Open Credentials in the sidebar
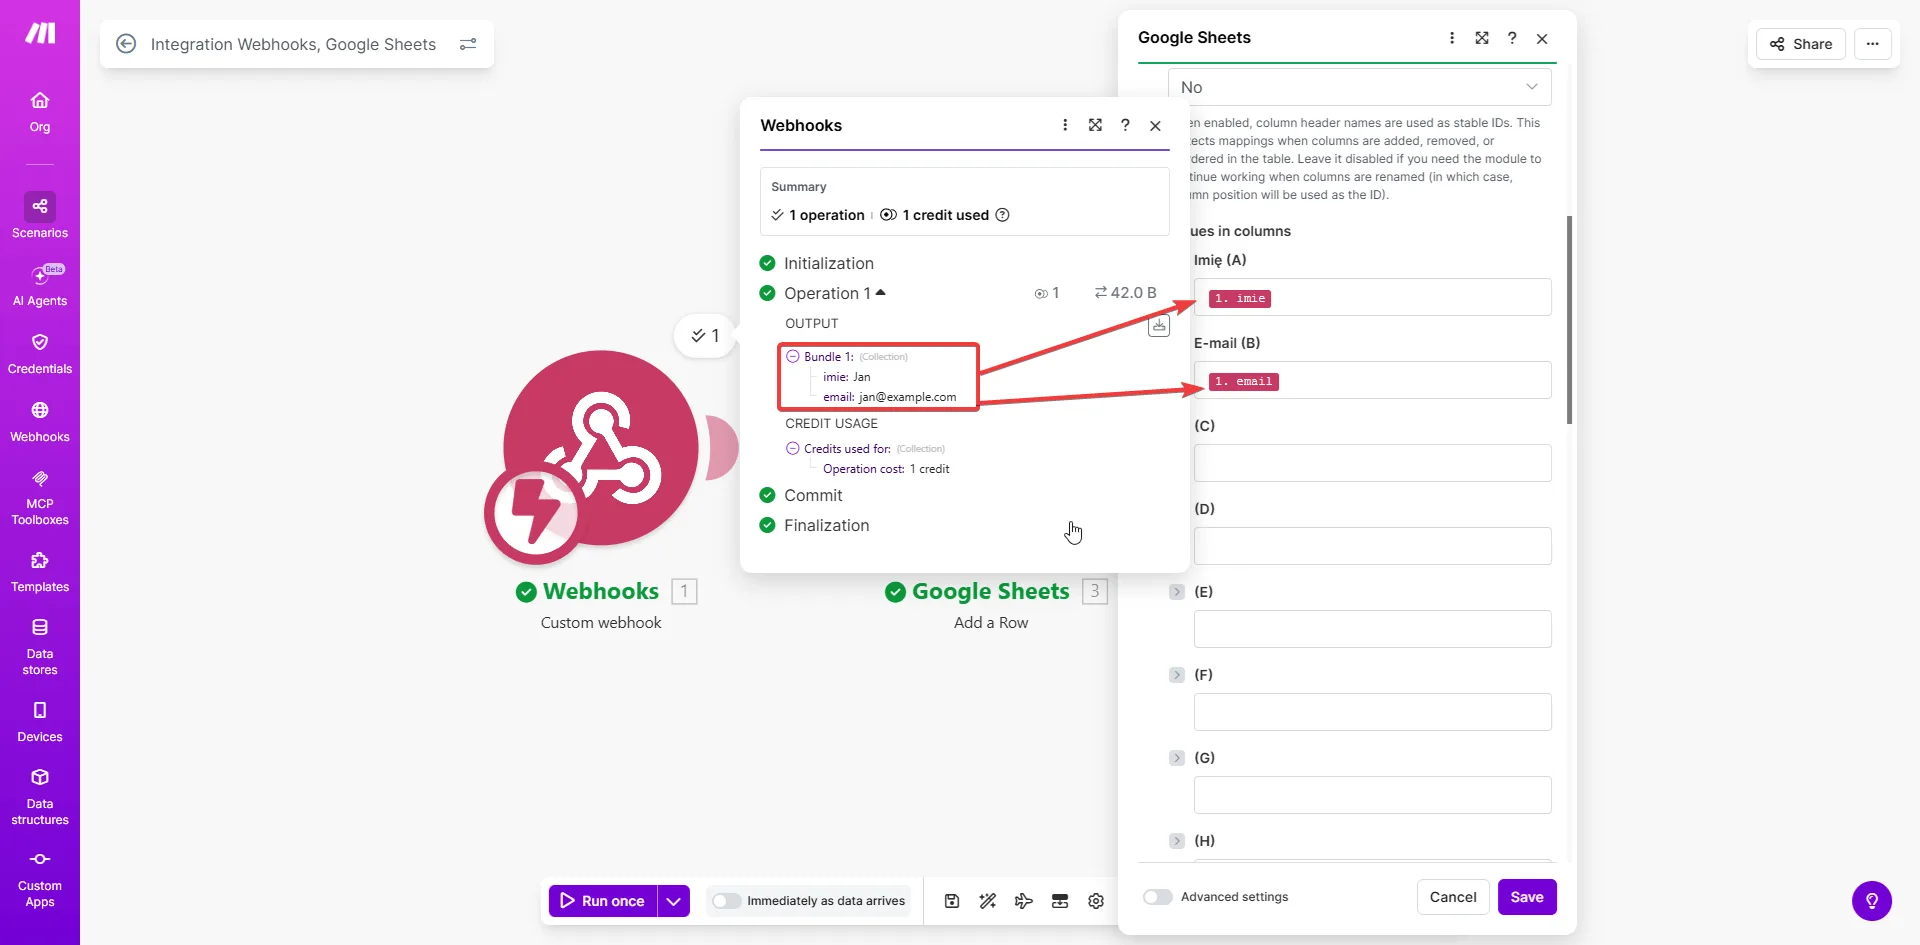The image size is (1920, 945). (40, 354)
